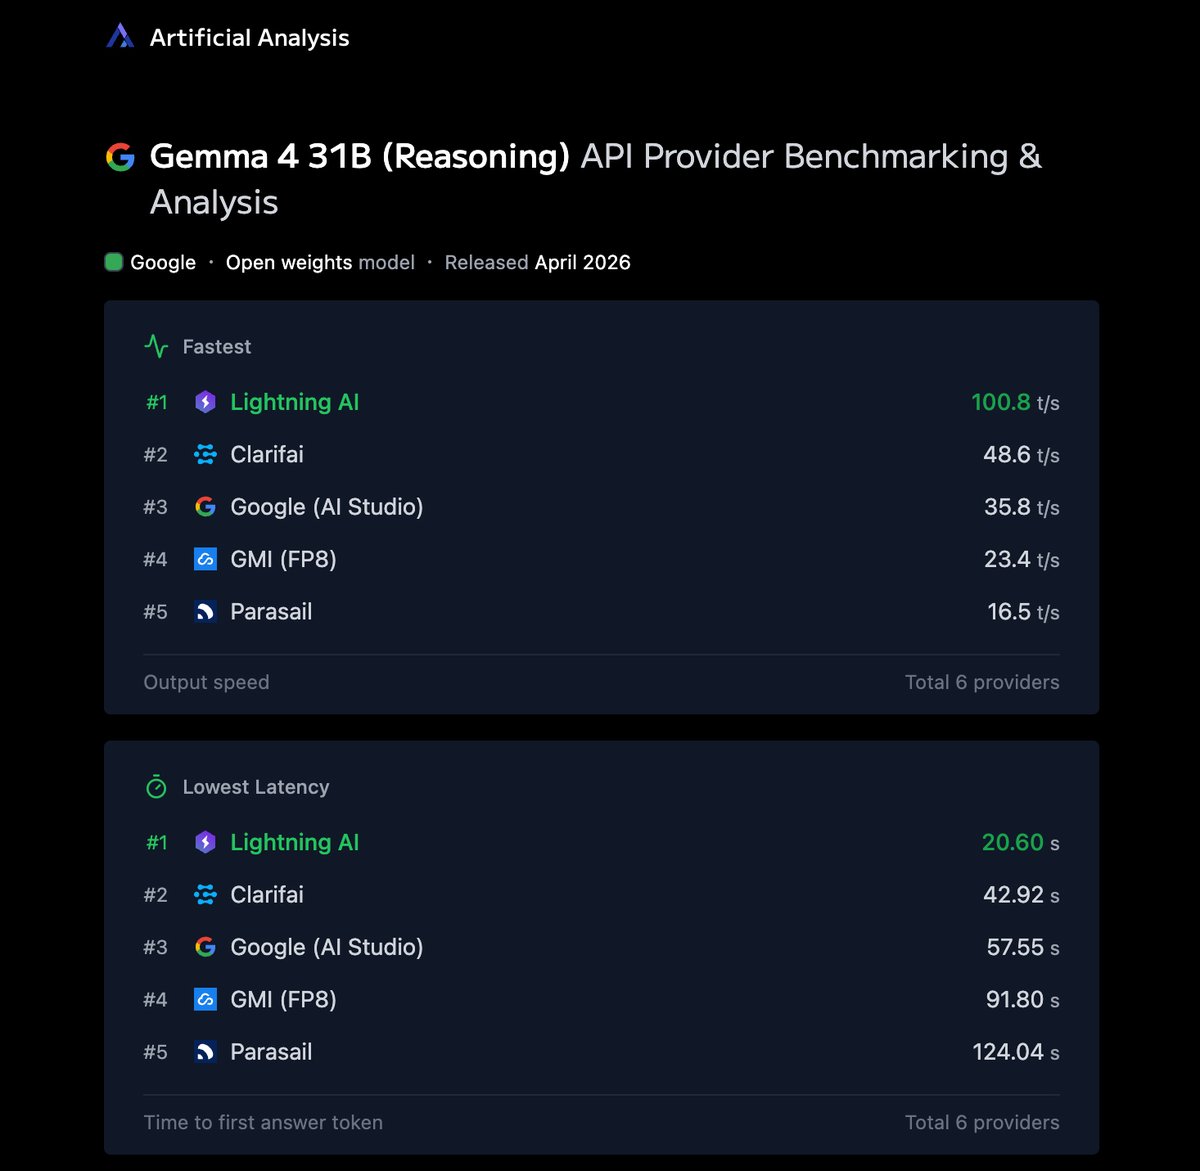1200x1171 pixels.
Task: Click the 35.8 t/s speed value
Action: [x=1021, y=507]
